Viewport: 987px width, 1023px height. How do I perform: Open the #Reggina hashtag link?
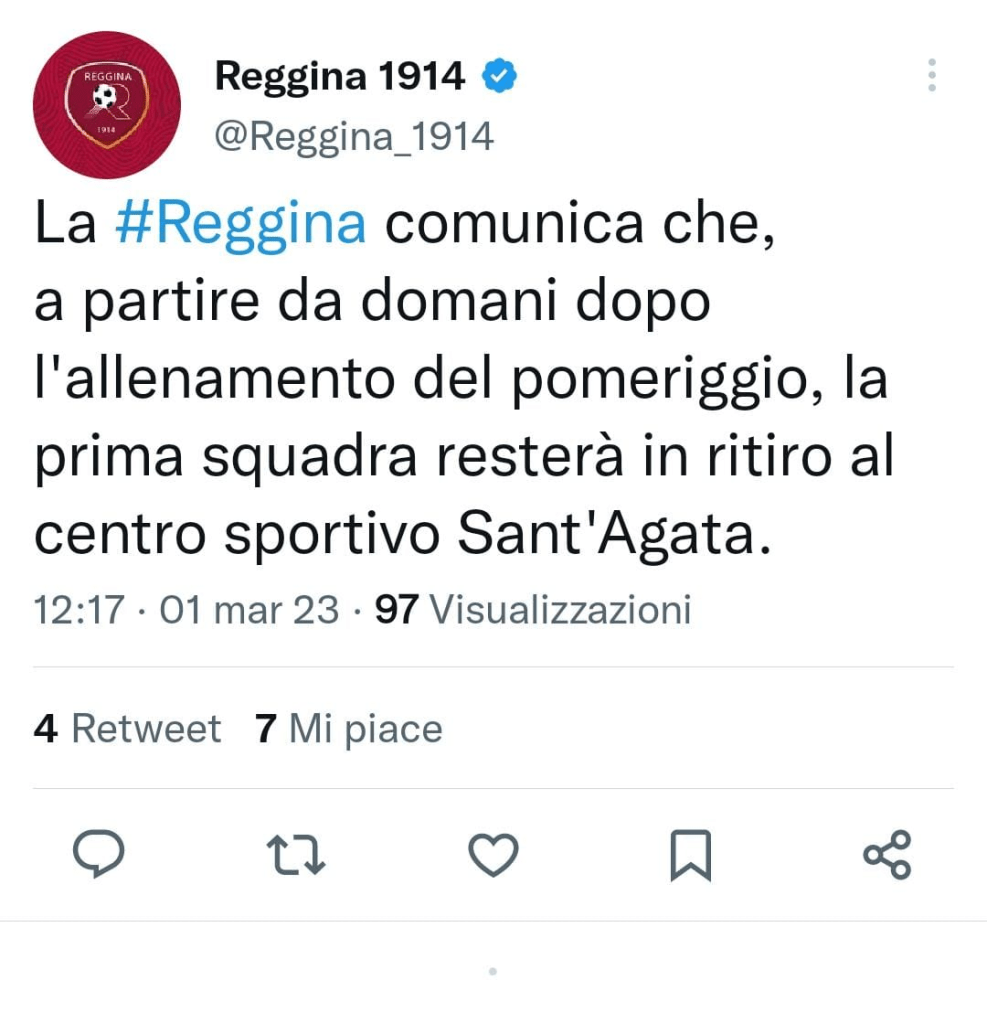[240, 224]
